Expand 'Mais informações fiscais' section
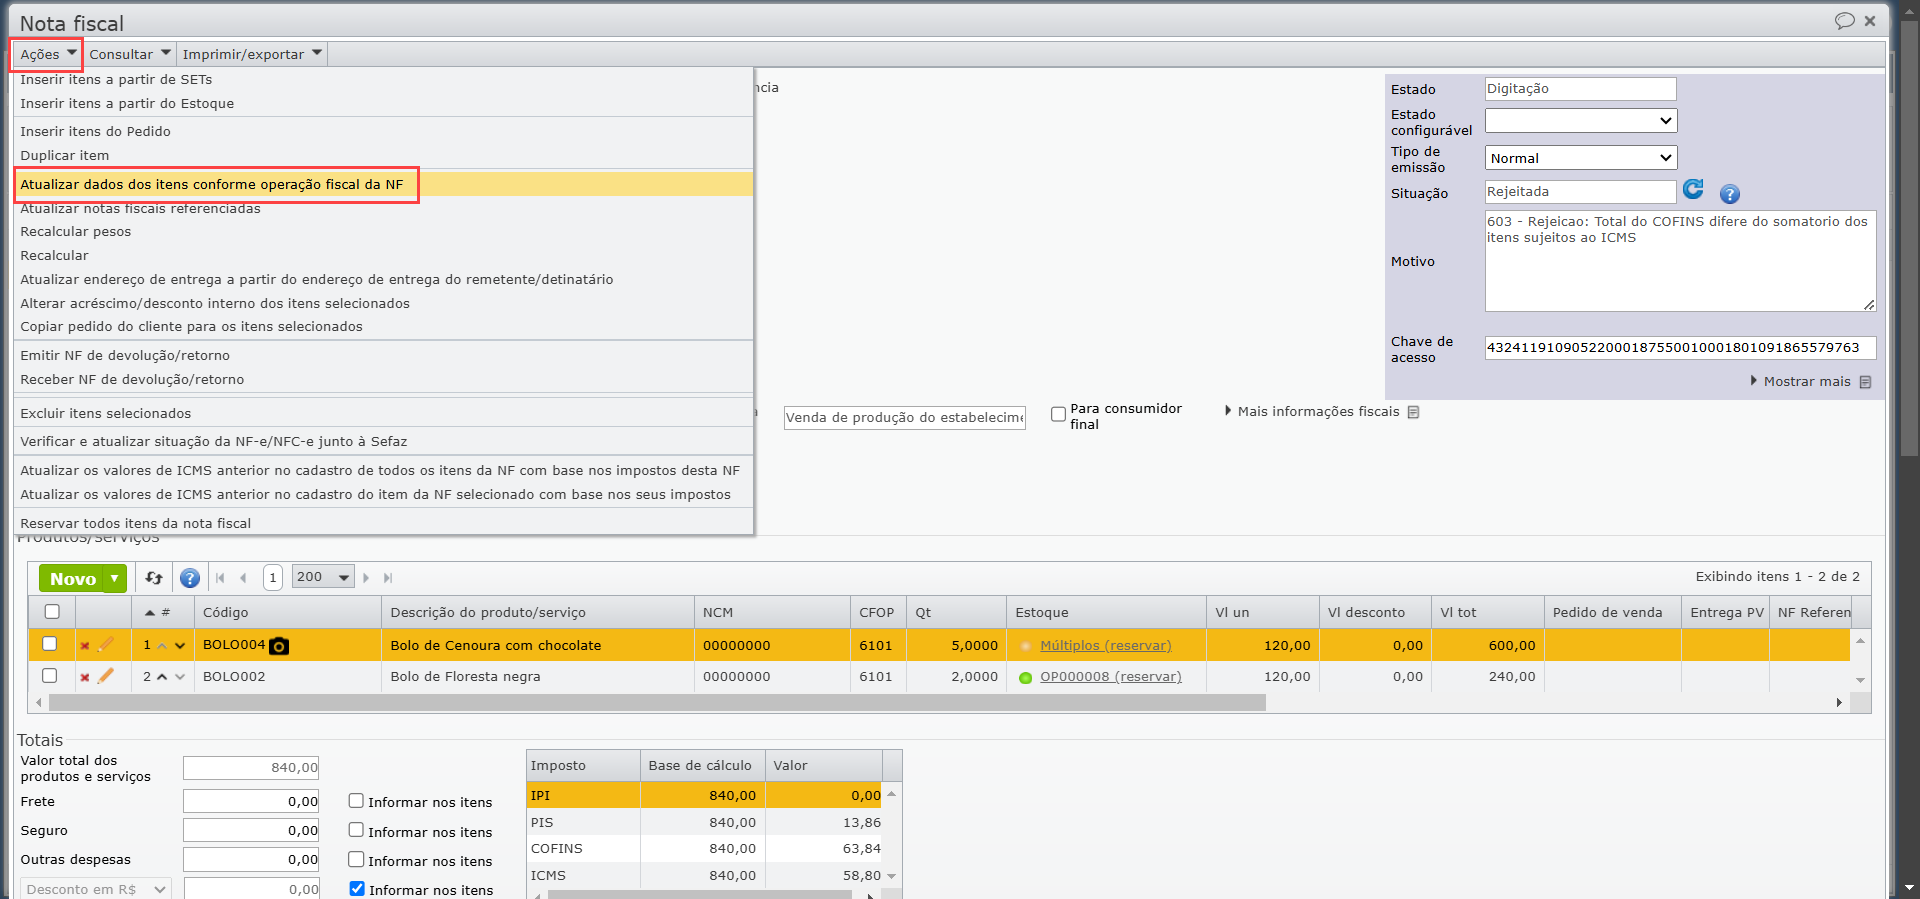This screenshot has height=899, width=1920. pyautogui.click(x=1317, y=412)
